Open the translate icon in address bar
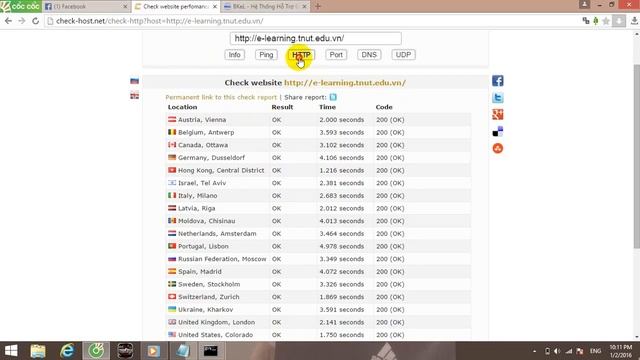The image size is (640, 360). tap(586, 21)
